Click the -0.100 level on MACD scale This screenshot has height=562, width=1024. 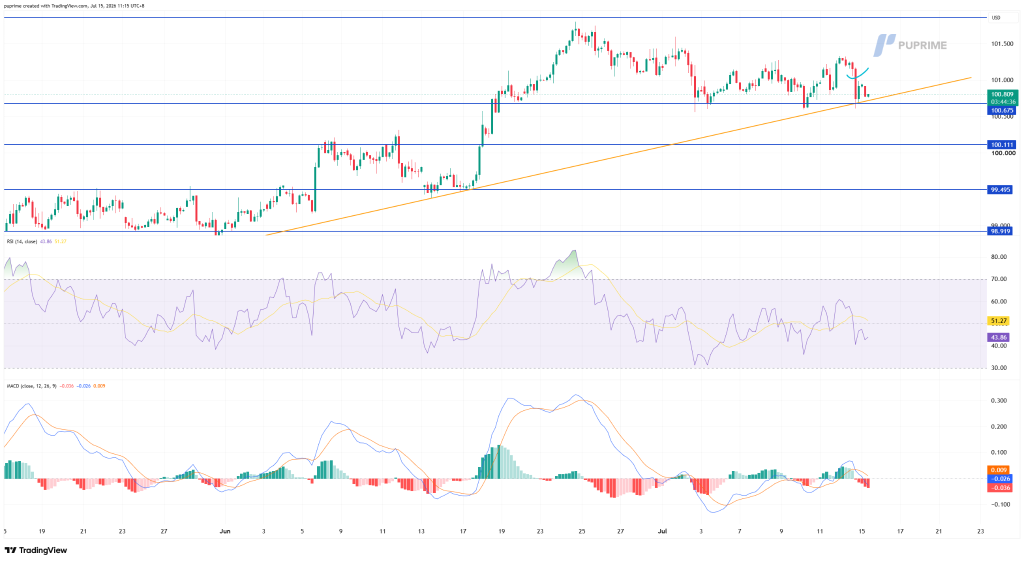click(x=999, y=505)
